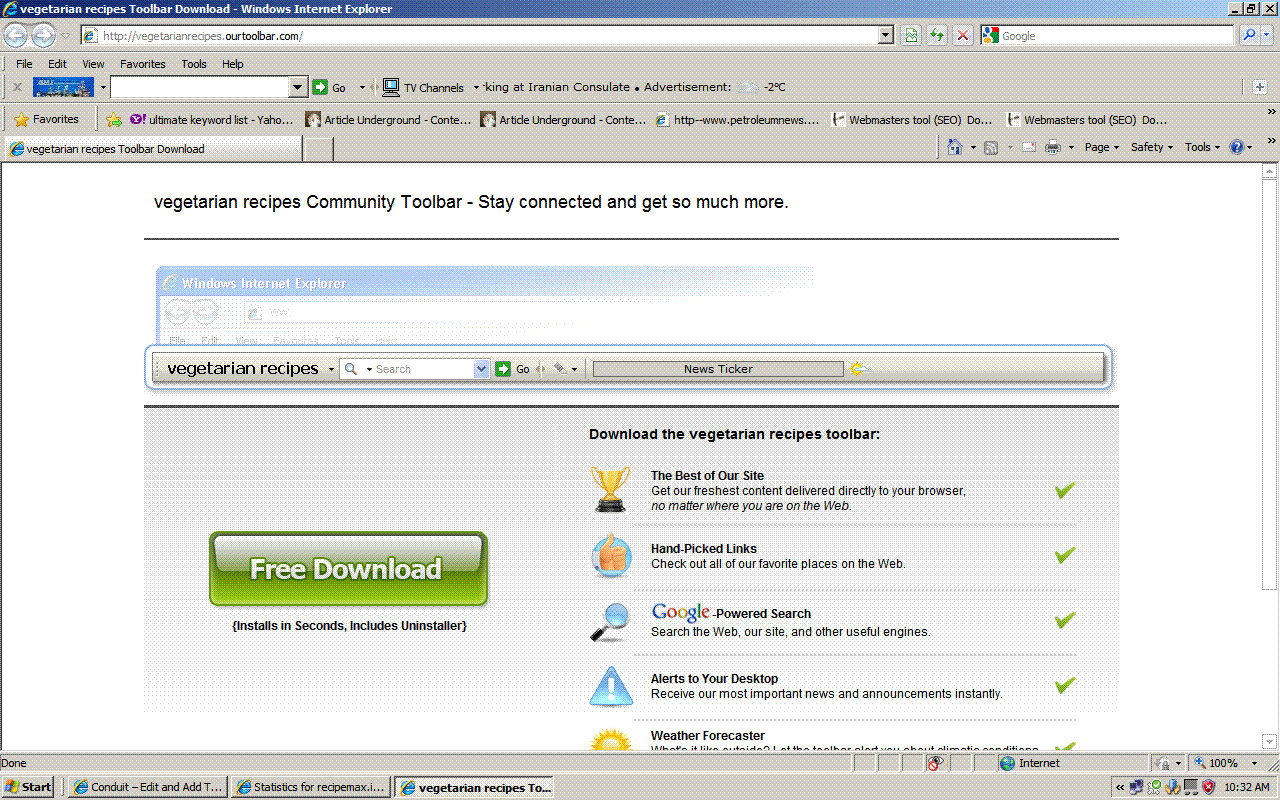The image size is (1280, 800).
Task: Click the Internet zone globe icon
Action: click(1008, 763)
